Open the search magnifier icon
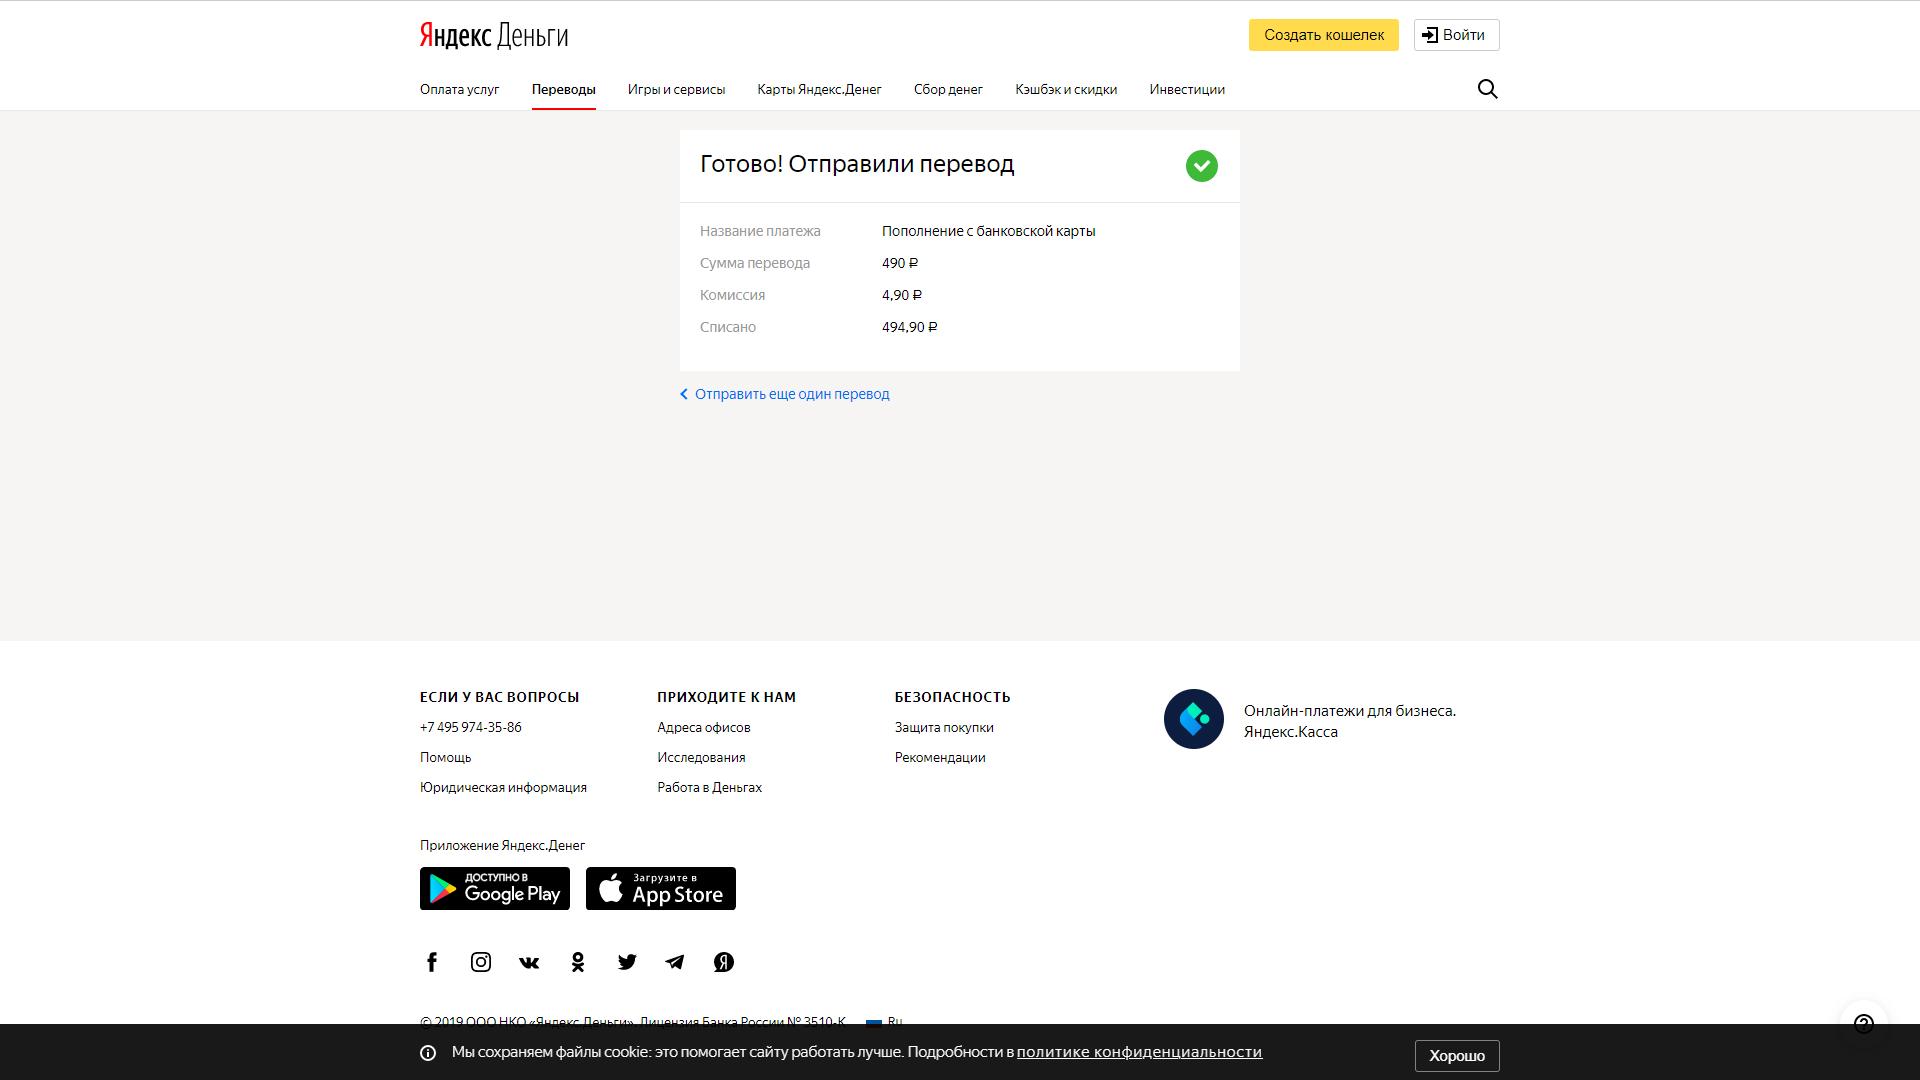 [1487, 88]
